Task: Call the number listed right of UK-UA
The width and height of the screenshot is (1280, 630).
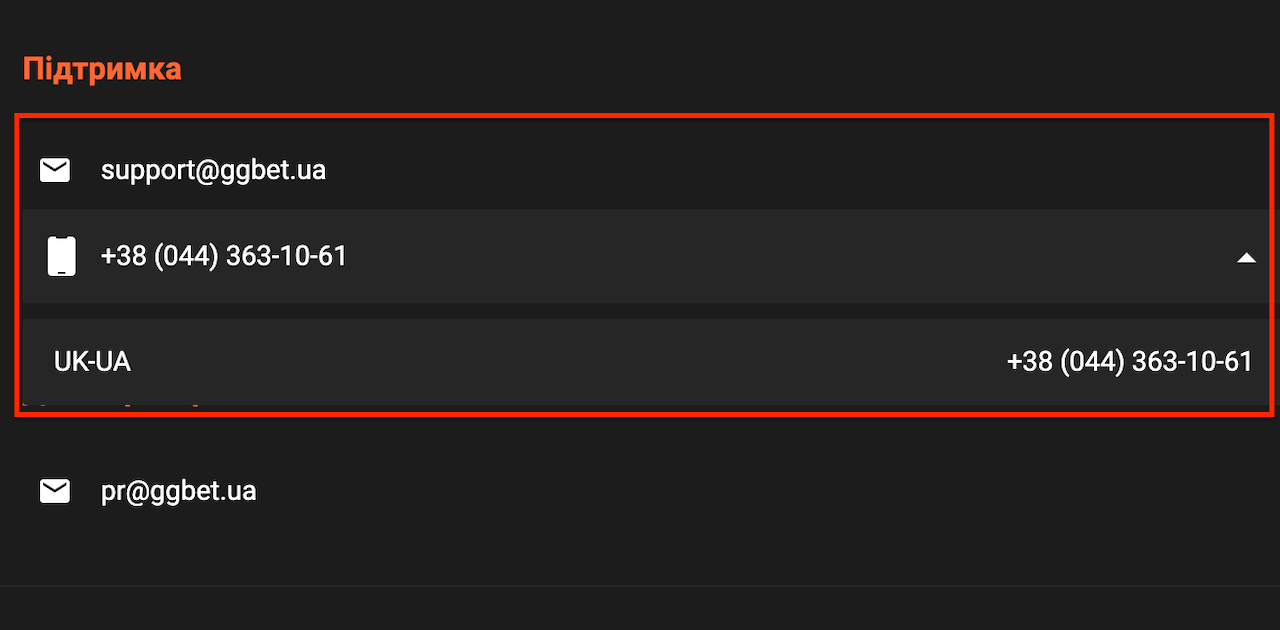Action: (x=1130, y=361)
